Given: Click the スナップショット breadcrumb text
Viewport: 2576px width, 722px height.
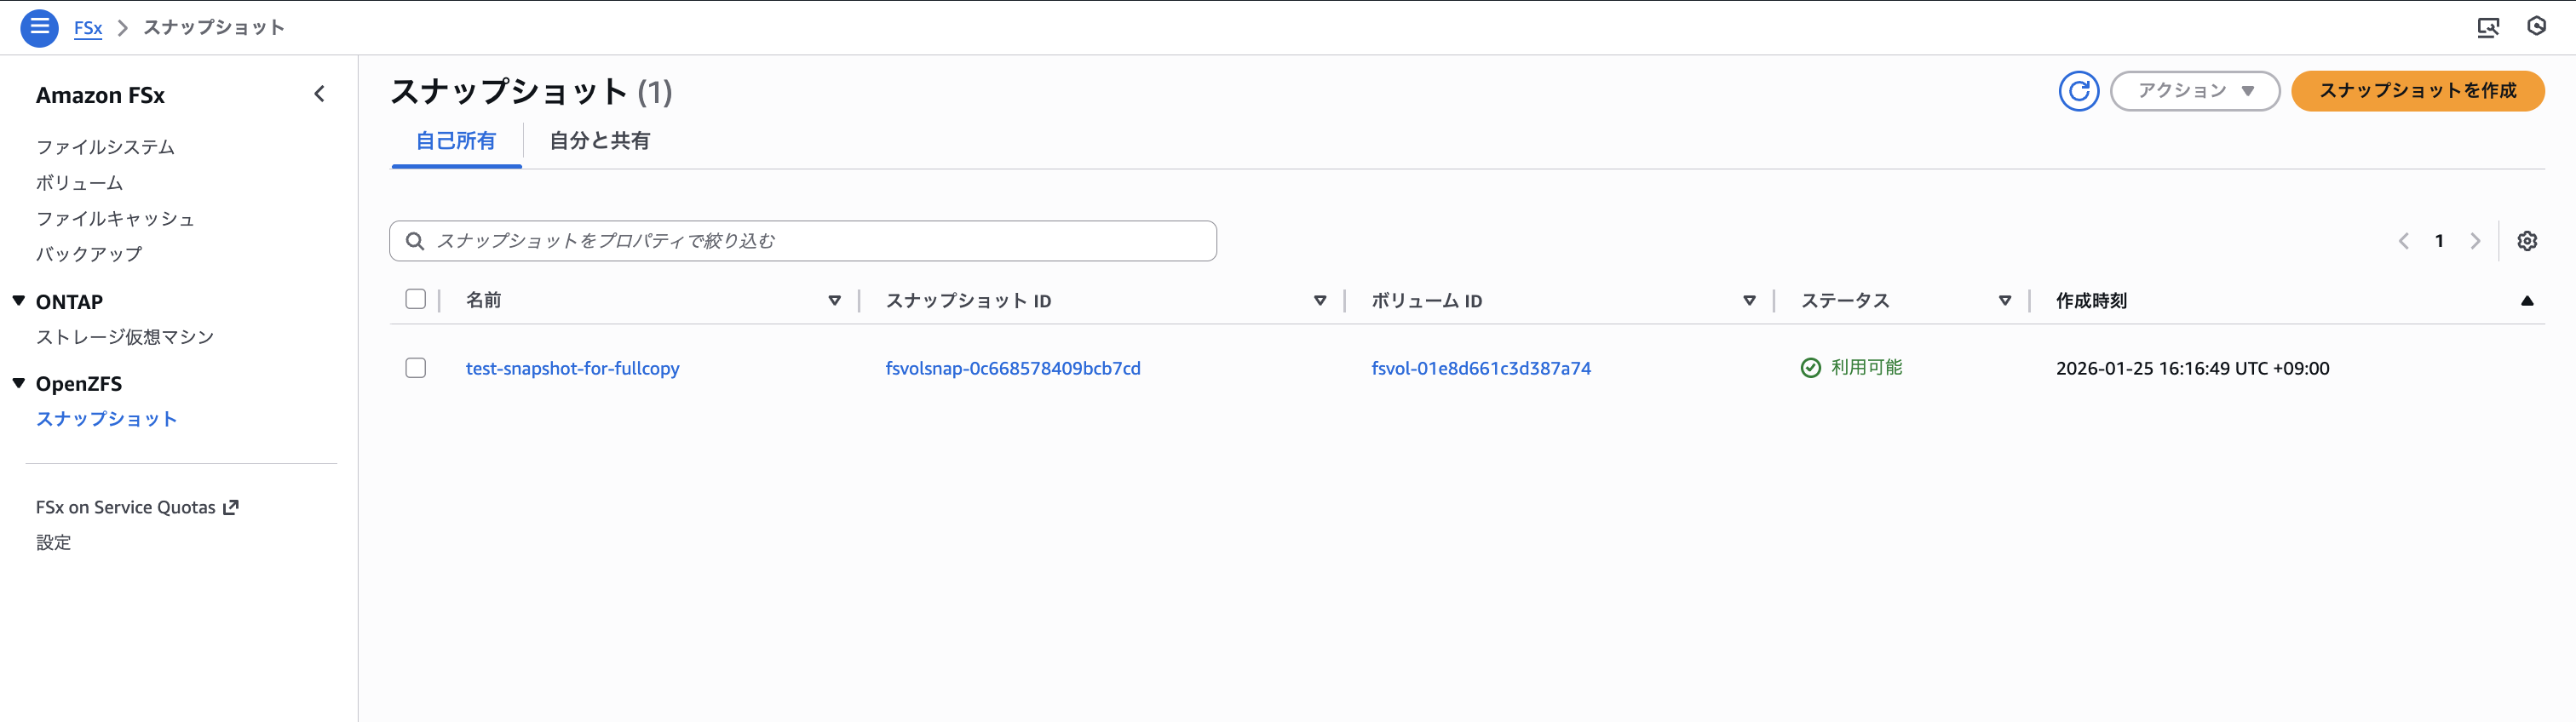Looking at the screenshot, I should coord(214,27).
